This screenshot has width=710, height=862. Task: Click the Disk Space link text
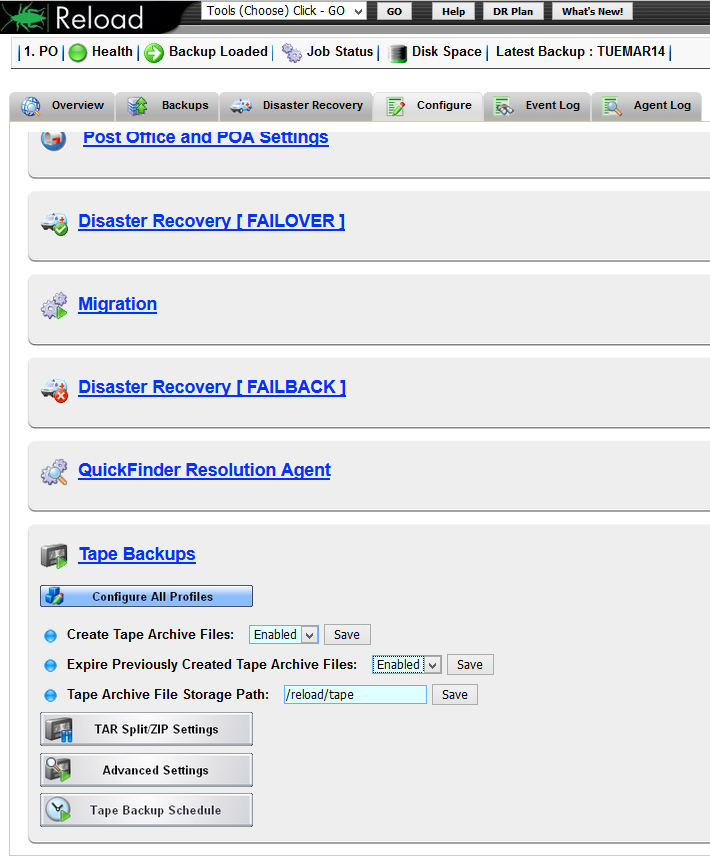(x=447, y=52)
